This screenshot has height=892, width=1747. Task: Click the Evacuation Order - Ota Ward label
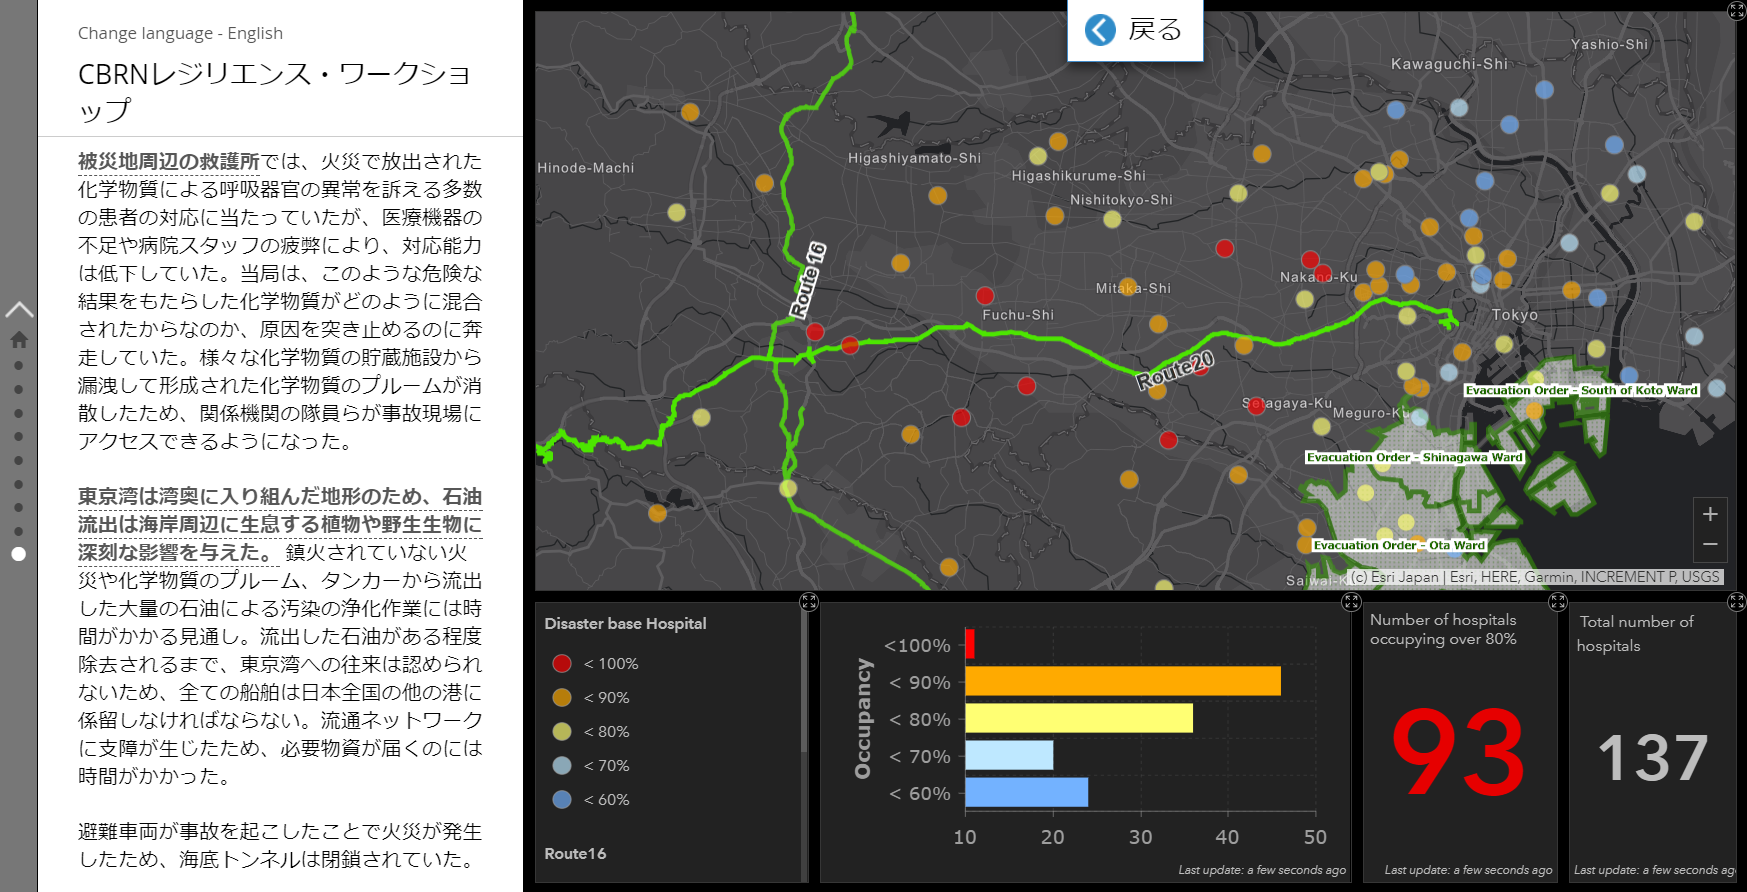pos(1399,545)
